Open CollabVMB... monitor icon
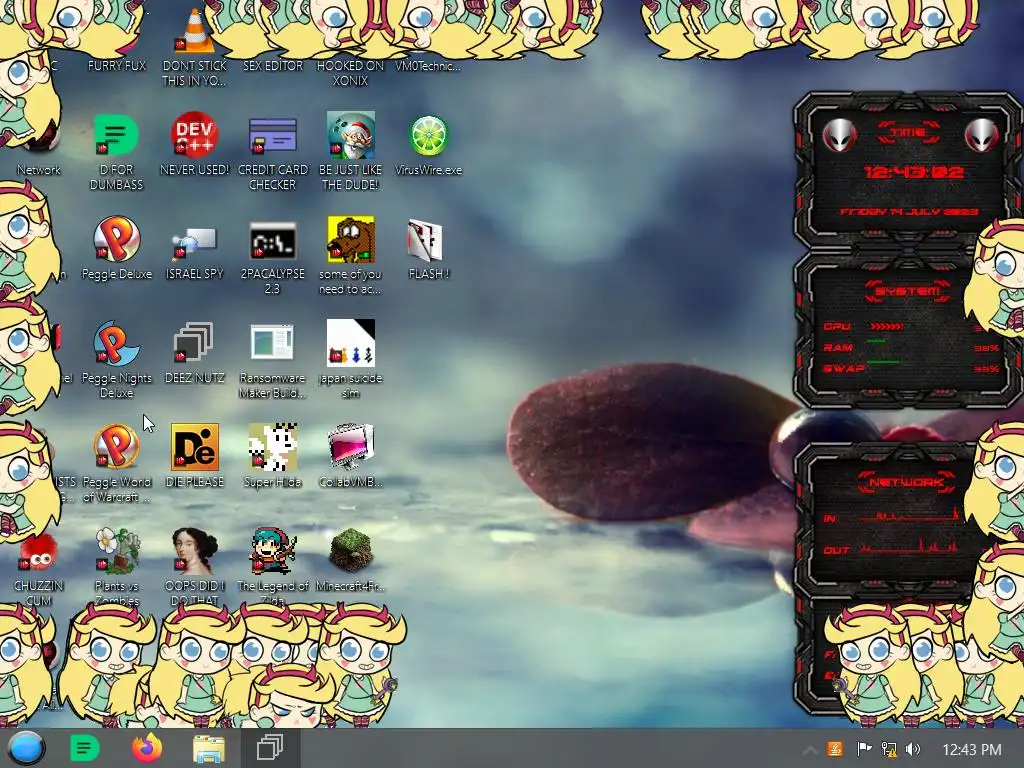Image resolution: width=1024 pixels, height=768 pixels. (351, 447)
